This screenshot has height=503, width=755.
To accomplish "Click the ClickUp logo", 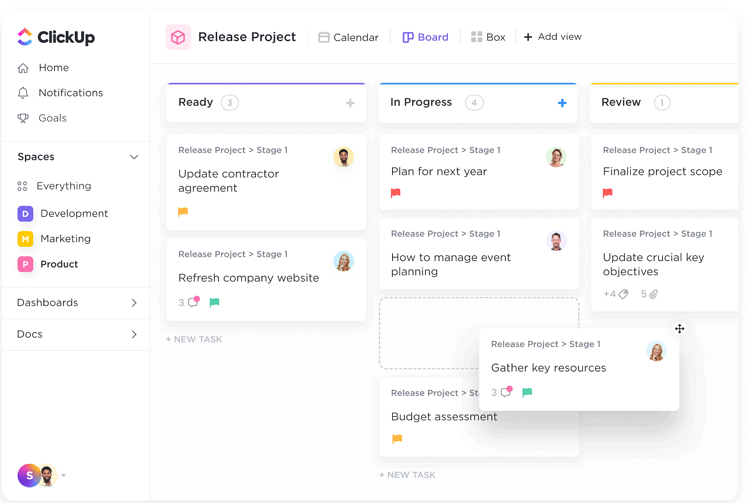I will coord(56,37).
